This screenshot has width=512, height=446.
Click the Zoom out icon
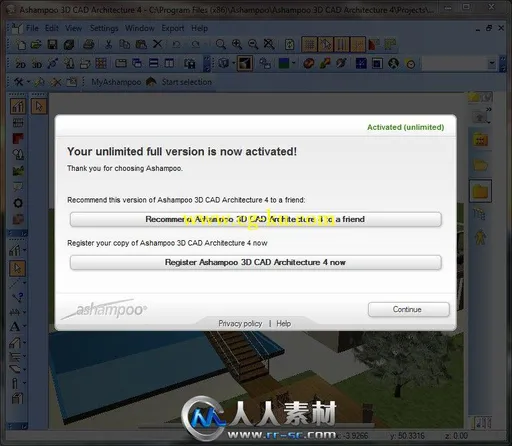(x=253, y=44)
